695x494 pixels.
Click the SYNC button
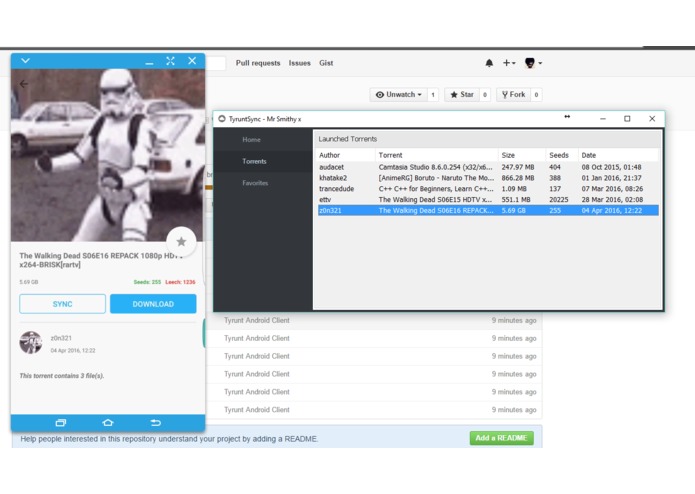[62, 304]
